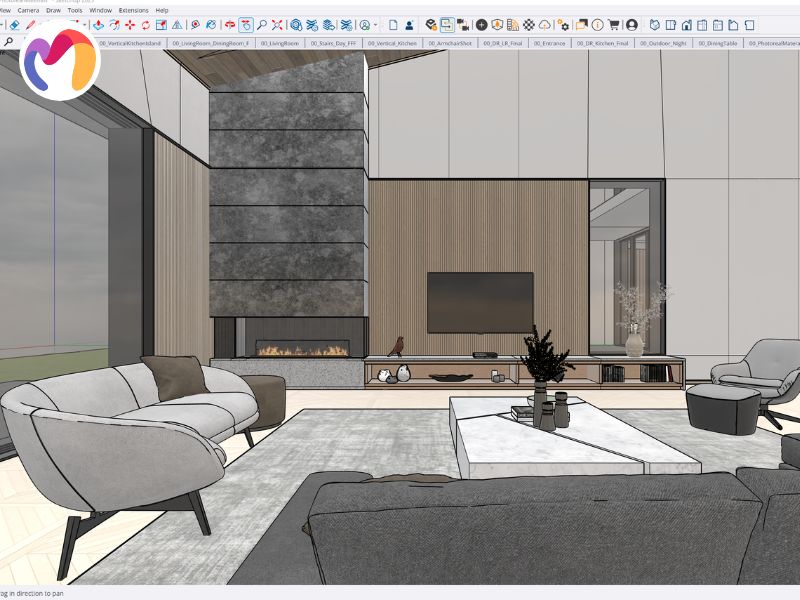Toggle the highlighted Pan hand tool
The width and height of the screenshot is (800, 600).
click(246, 24)
